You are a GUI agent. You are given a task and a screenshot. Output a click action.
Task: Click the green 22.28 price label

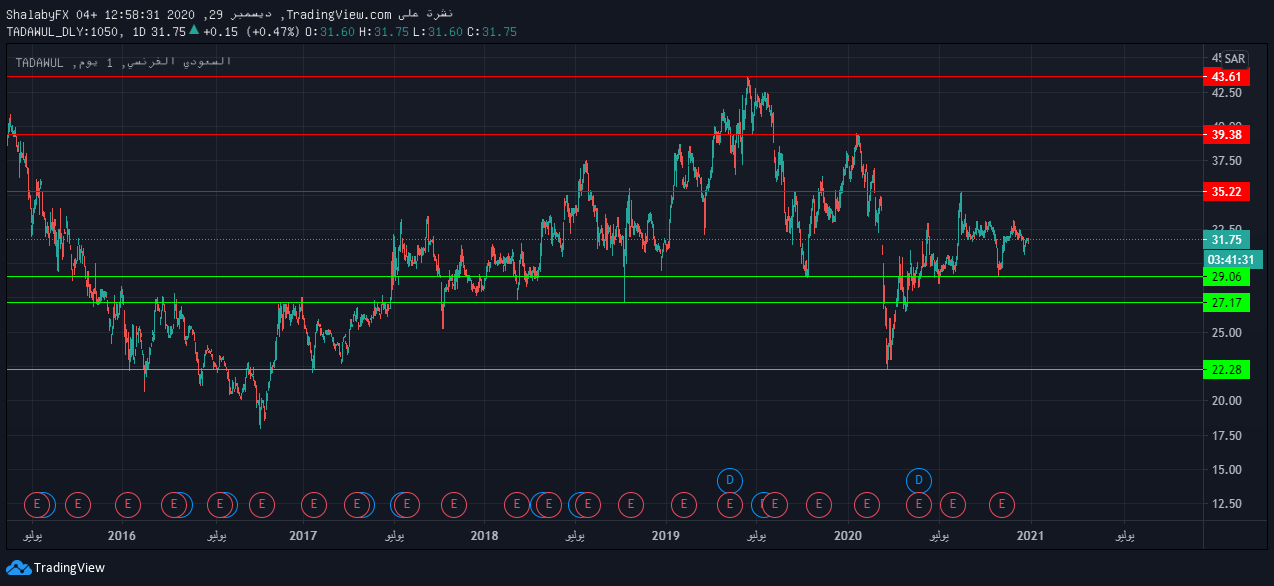click(1226, 370)
